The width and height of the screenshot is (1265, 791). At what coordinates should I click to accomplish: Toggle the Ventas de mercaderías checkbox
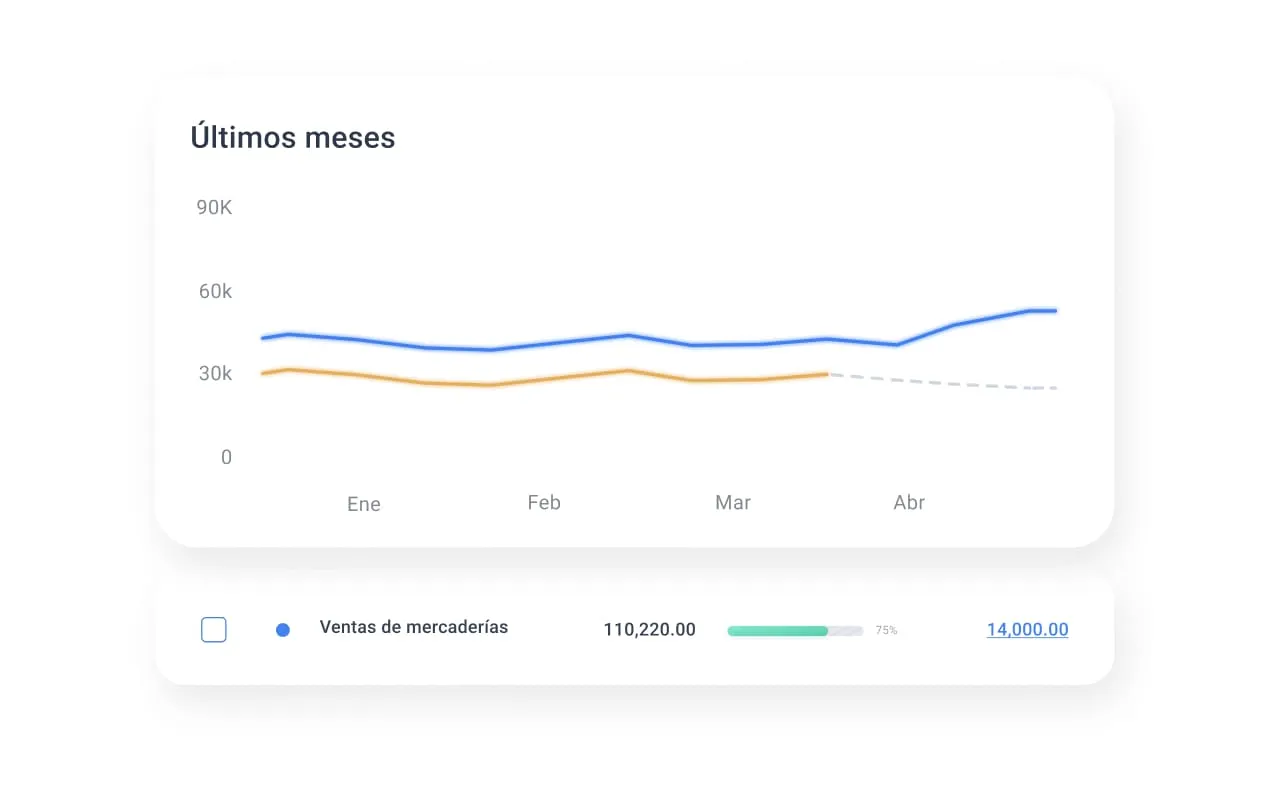pos(213,629)
